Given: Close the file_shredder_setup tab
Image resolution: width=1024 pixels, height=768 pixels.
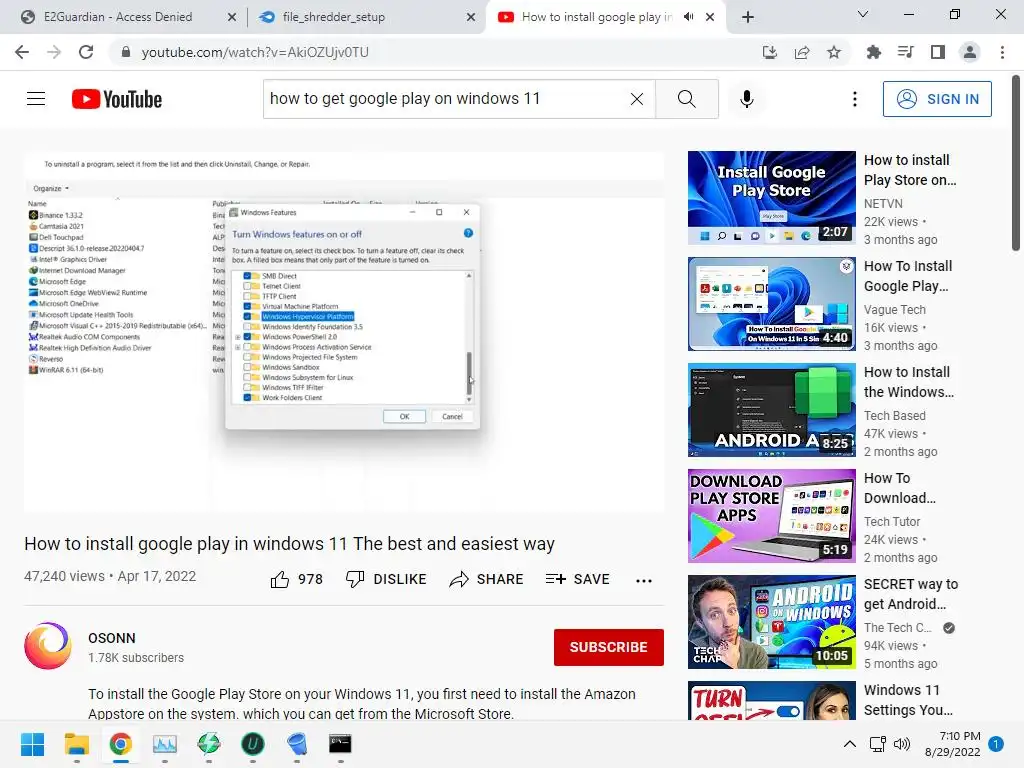Looking at the screenshot, I should (471, 17).
